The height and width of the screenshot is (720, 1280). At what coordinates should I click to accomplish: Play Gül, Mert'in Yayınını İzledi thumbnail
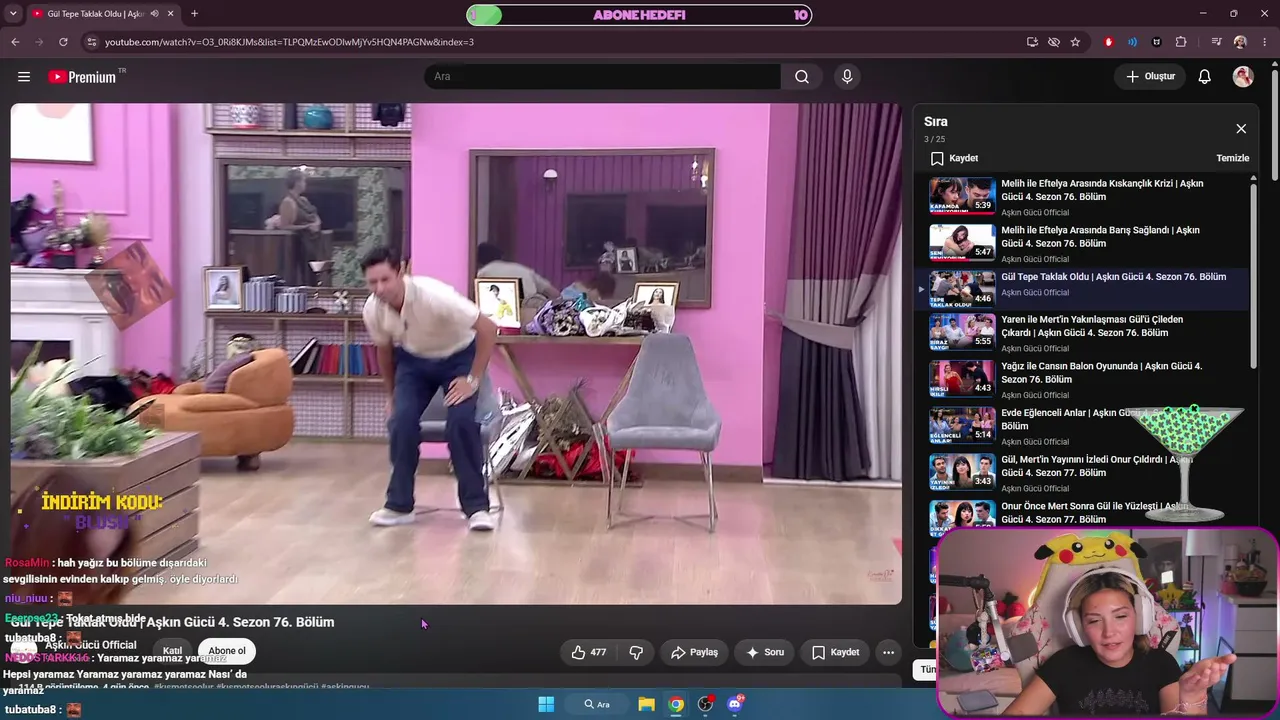pos(962,471)
